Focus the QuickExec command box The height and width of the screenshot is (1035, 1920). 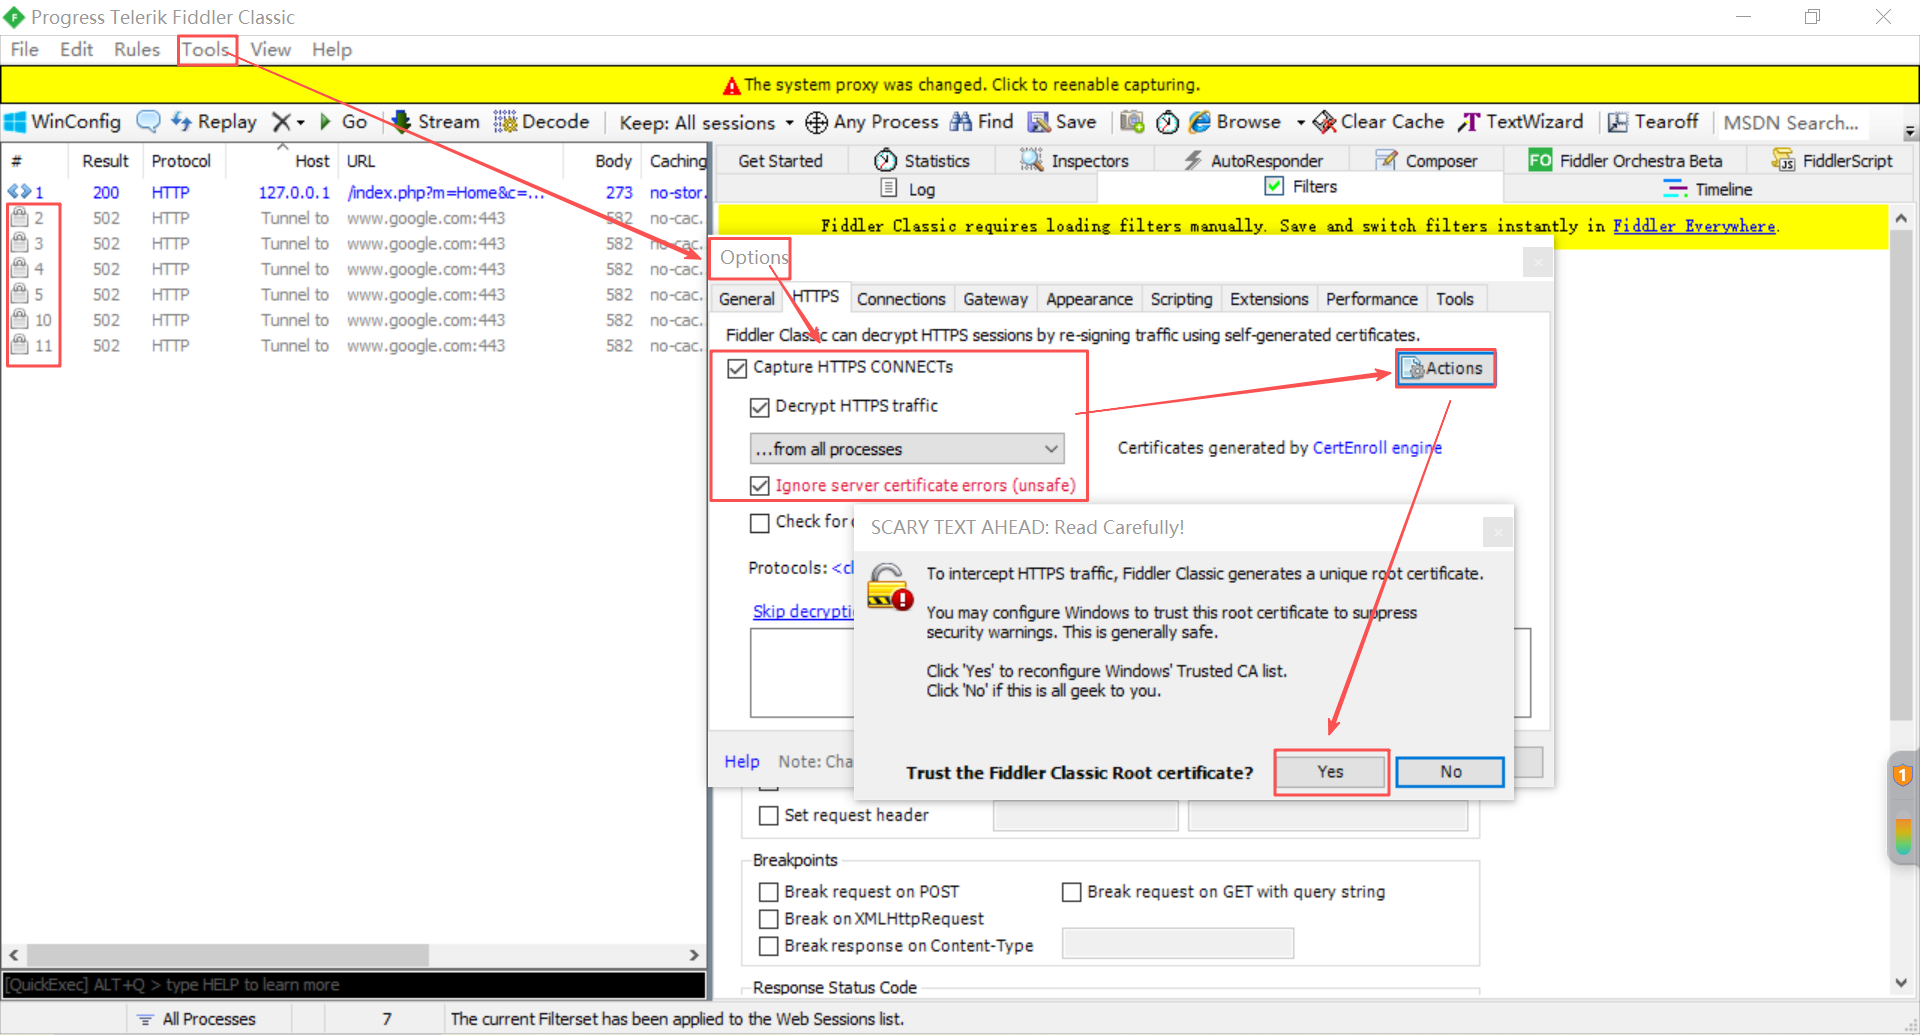(x=354, y=985)
